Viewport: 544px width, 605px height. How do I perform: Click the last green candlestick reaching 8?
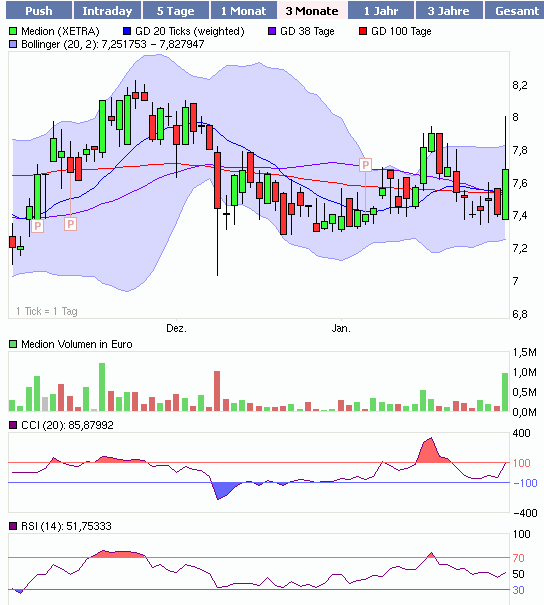505,194
